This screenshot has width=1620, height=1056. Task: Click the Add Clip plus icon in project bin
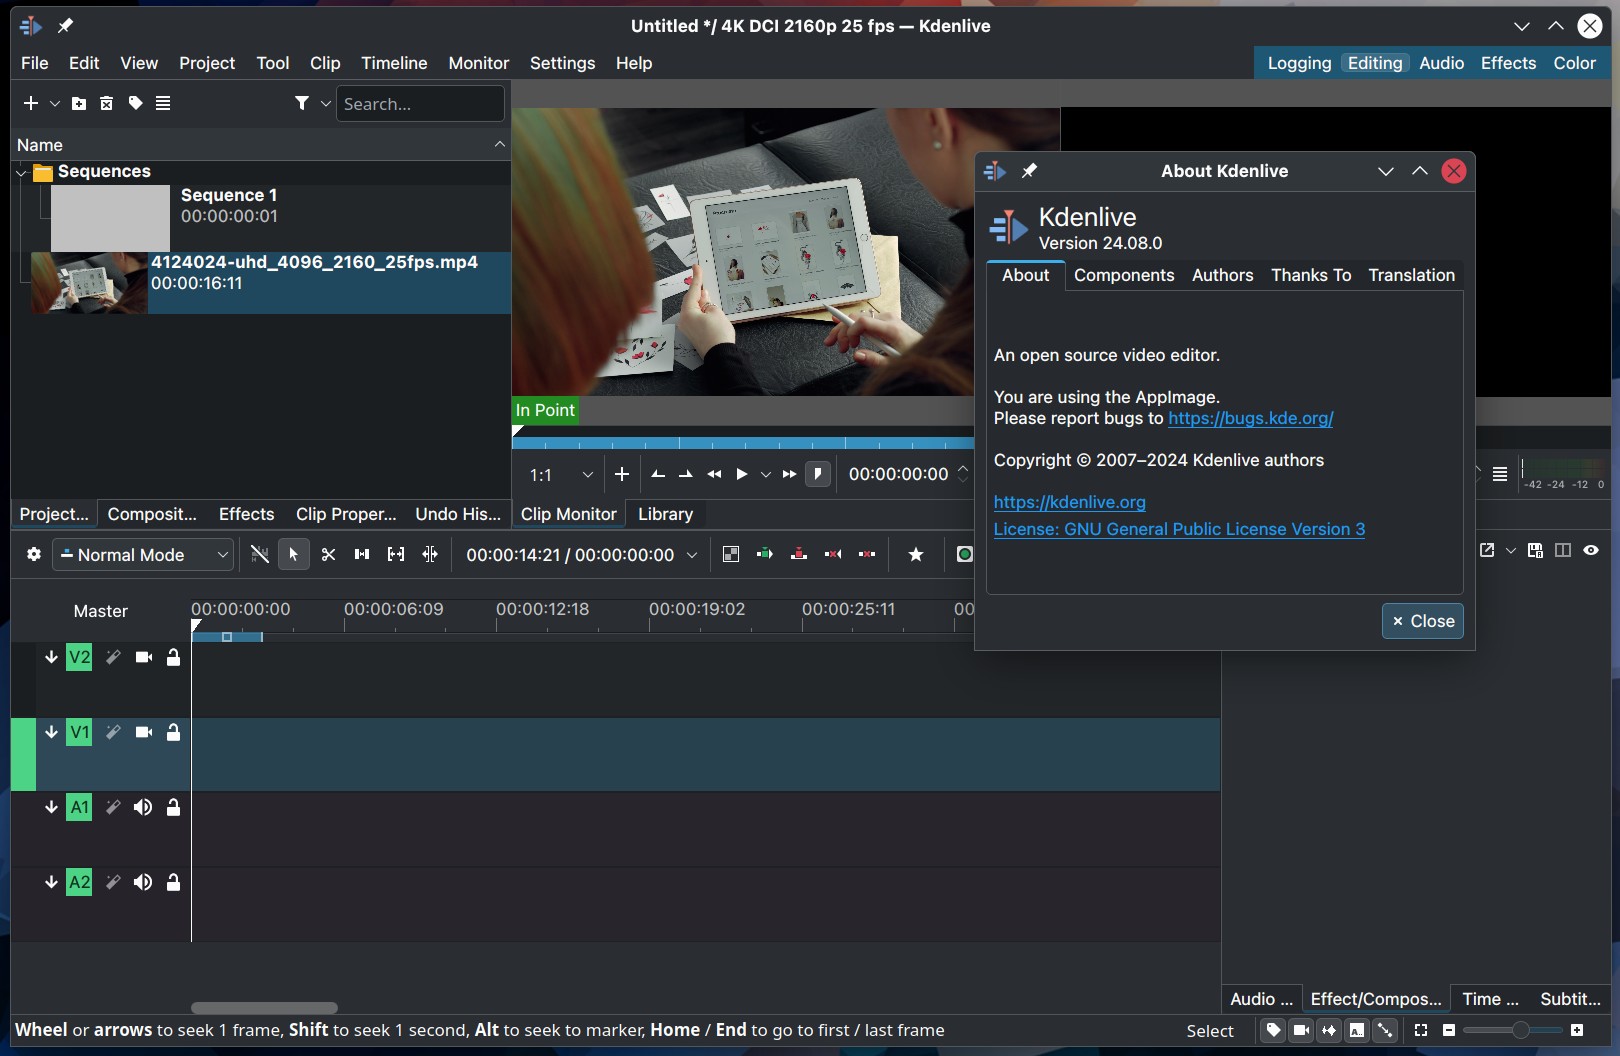tap(30, 103)
